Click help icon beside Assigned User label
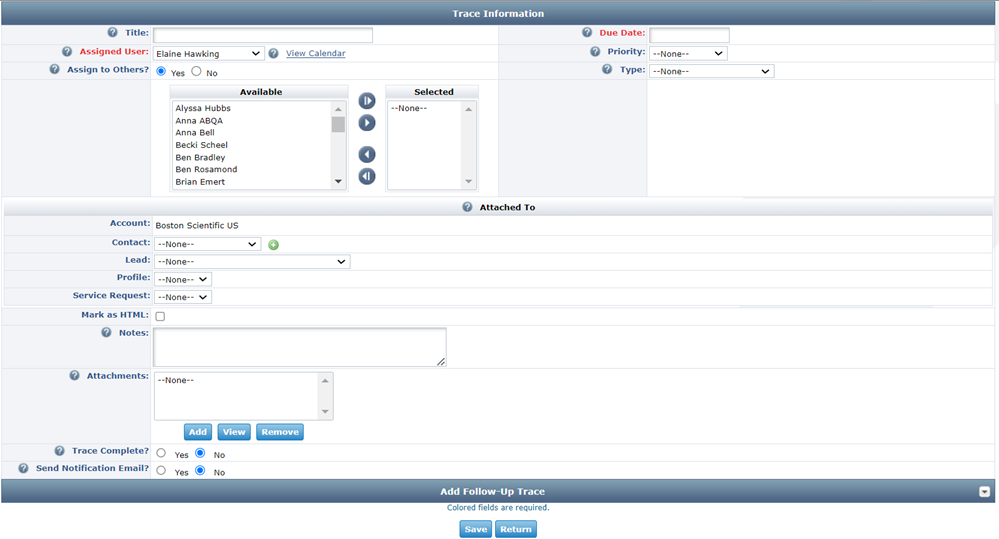 [x=67, y=52]
